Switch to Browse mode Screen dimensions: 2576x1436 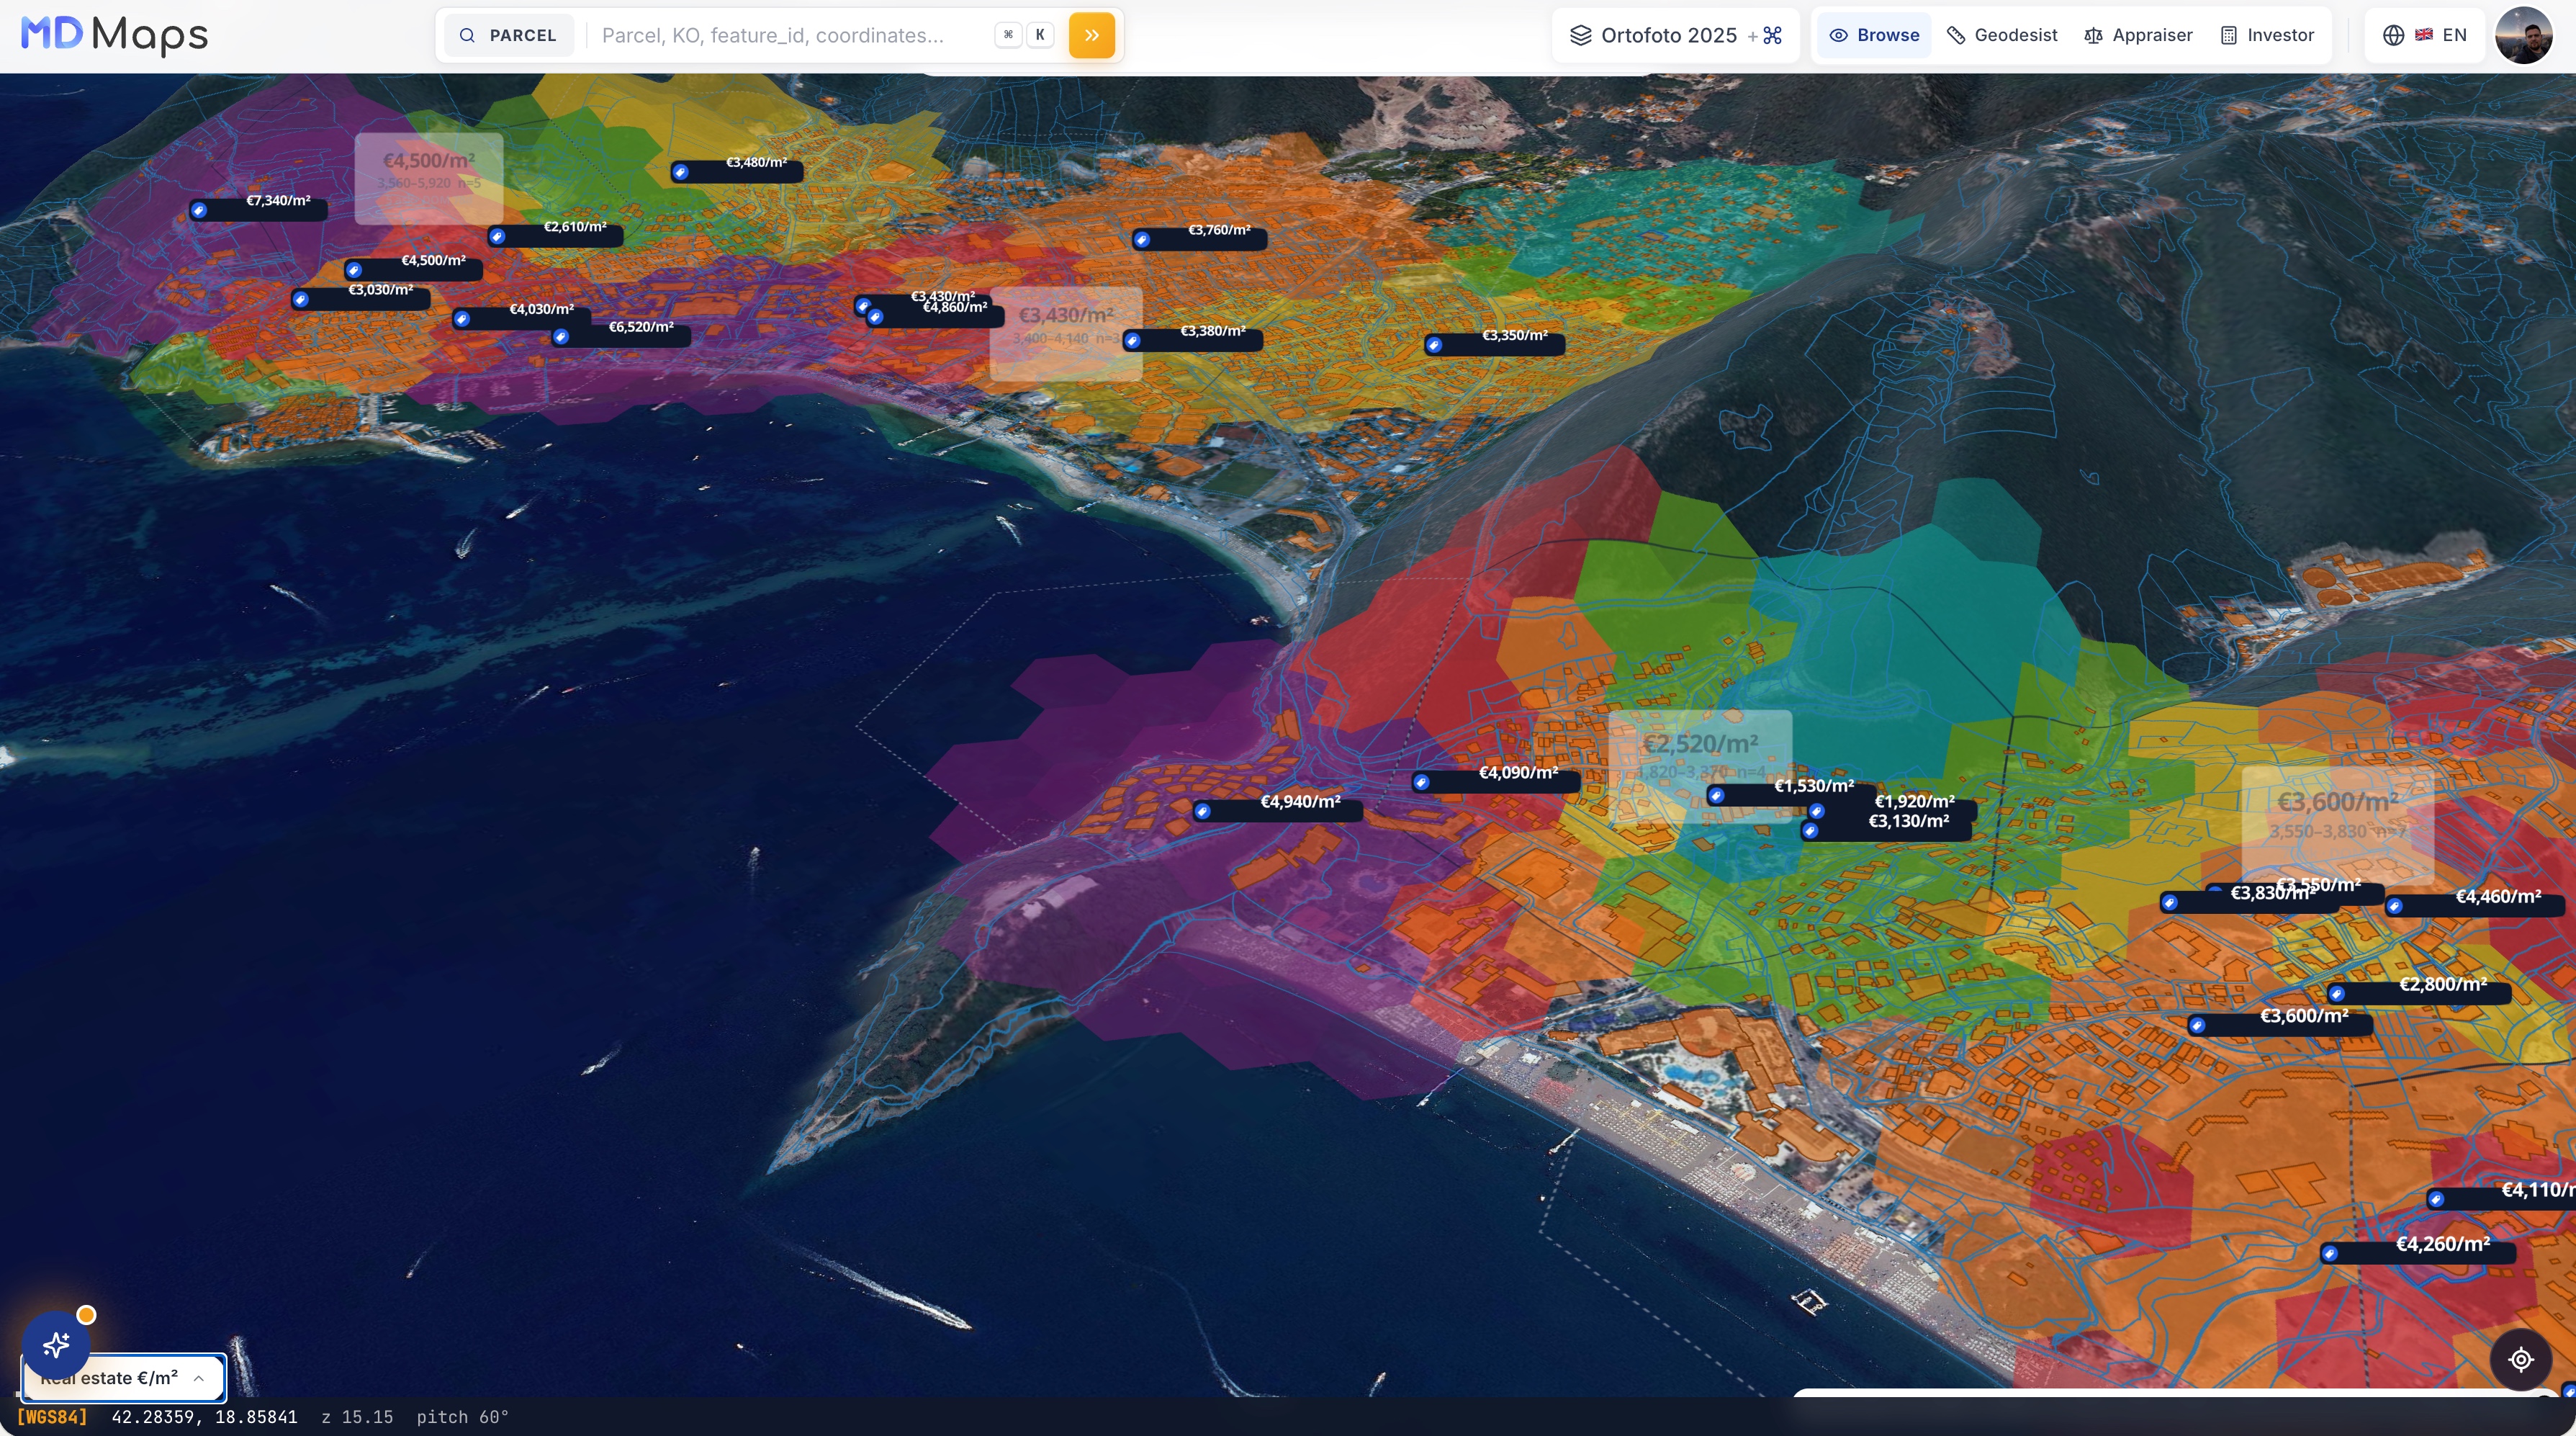click(x=1874, y=35)
